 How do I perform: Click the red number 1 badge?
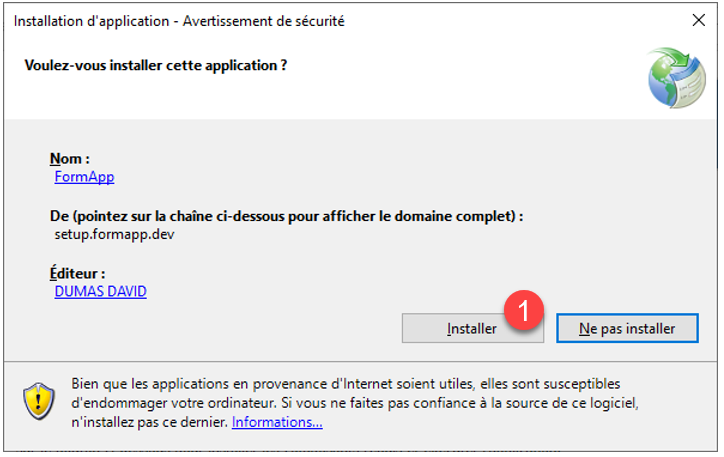click(524, 310)
